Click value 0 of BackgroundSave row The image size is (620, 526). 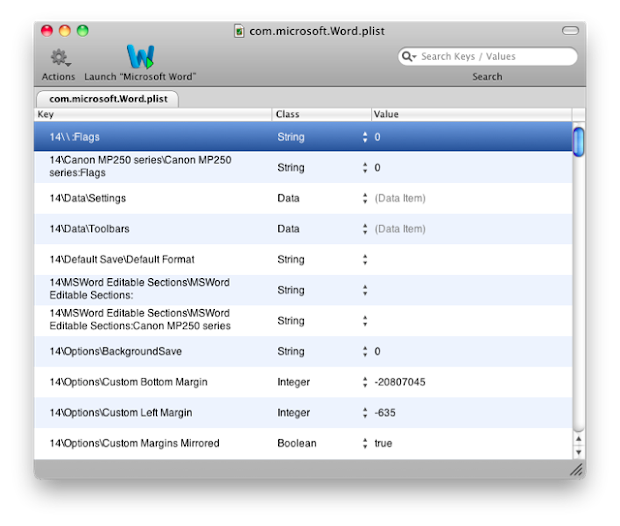click(377, 352)
